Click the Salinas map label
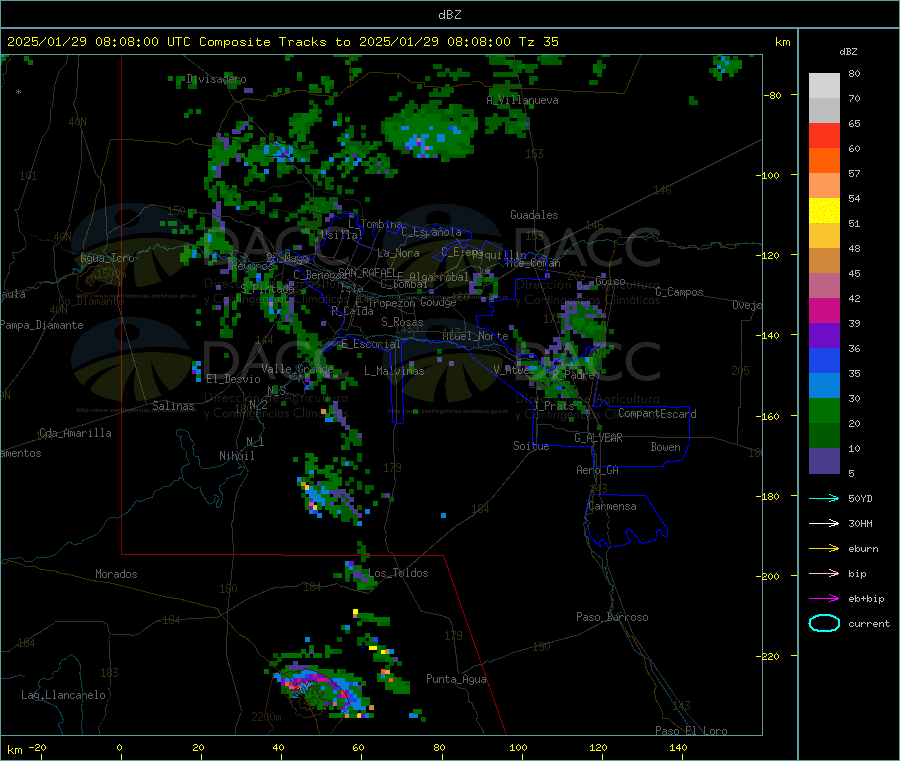Image resolution: width=900 pixels, height=761 pixels. click(173, 406)
